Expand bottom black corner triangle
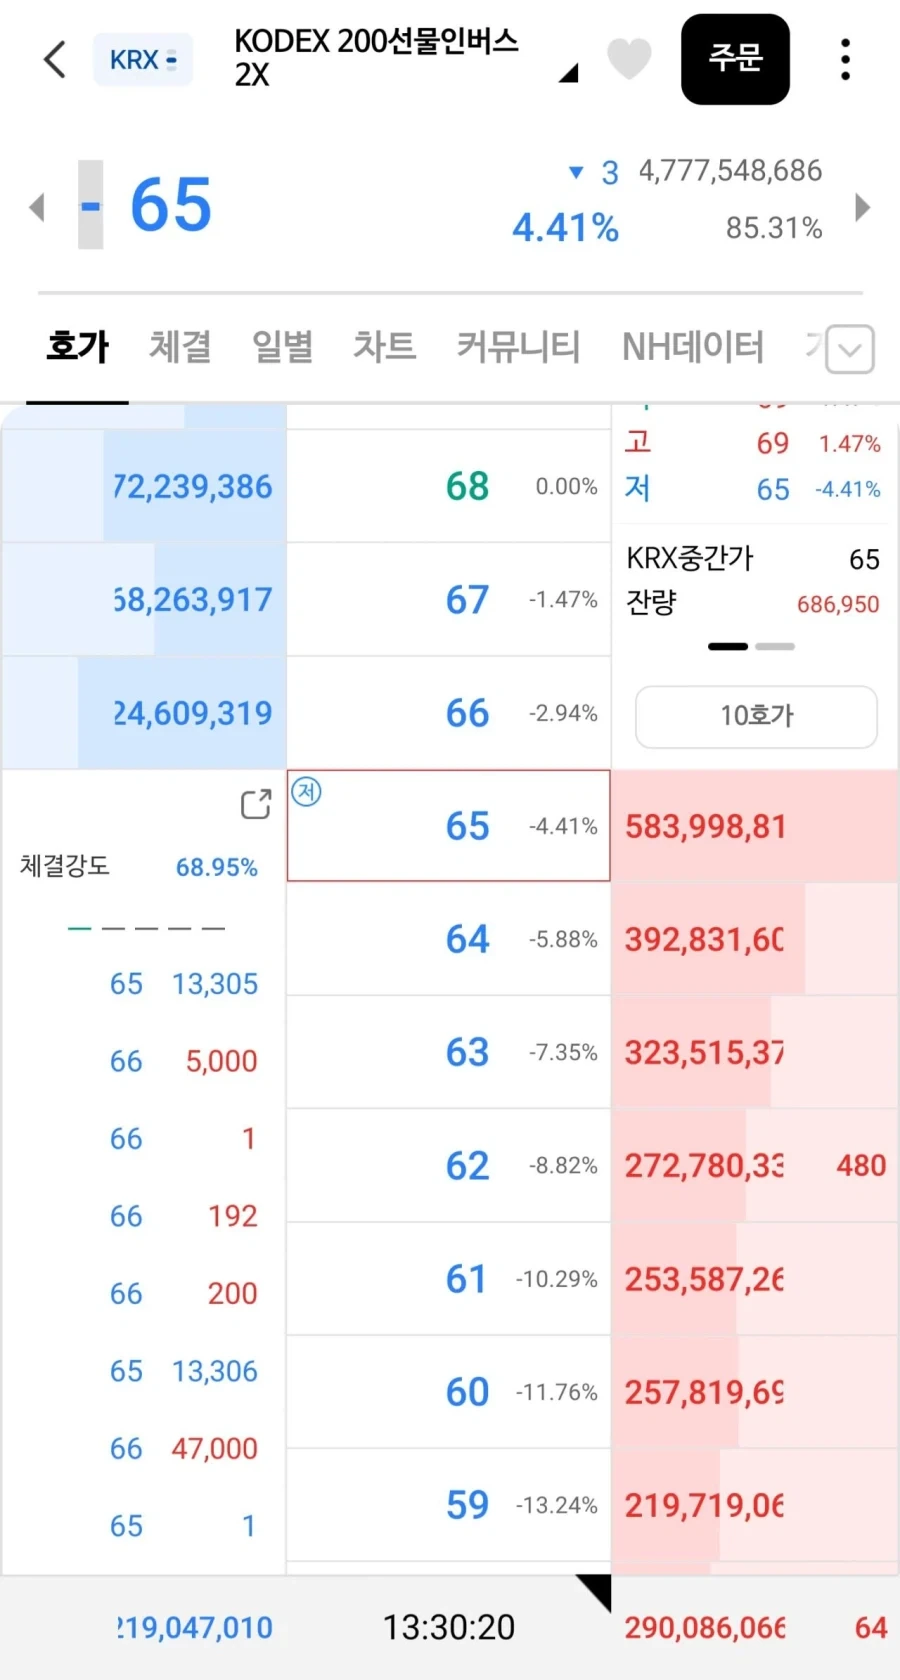 (x=594, y=1592)
